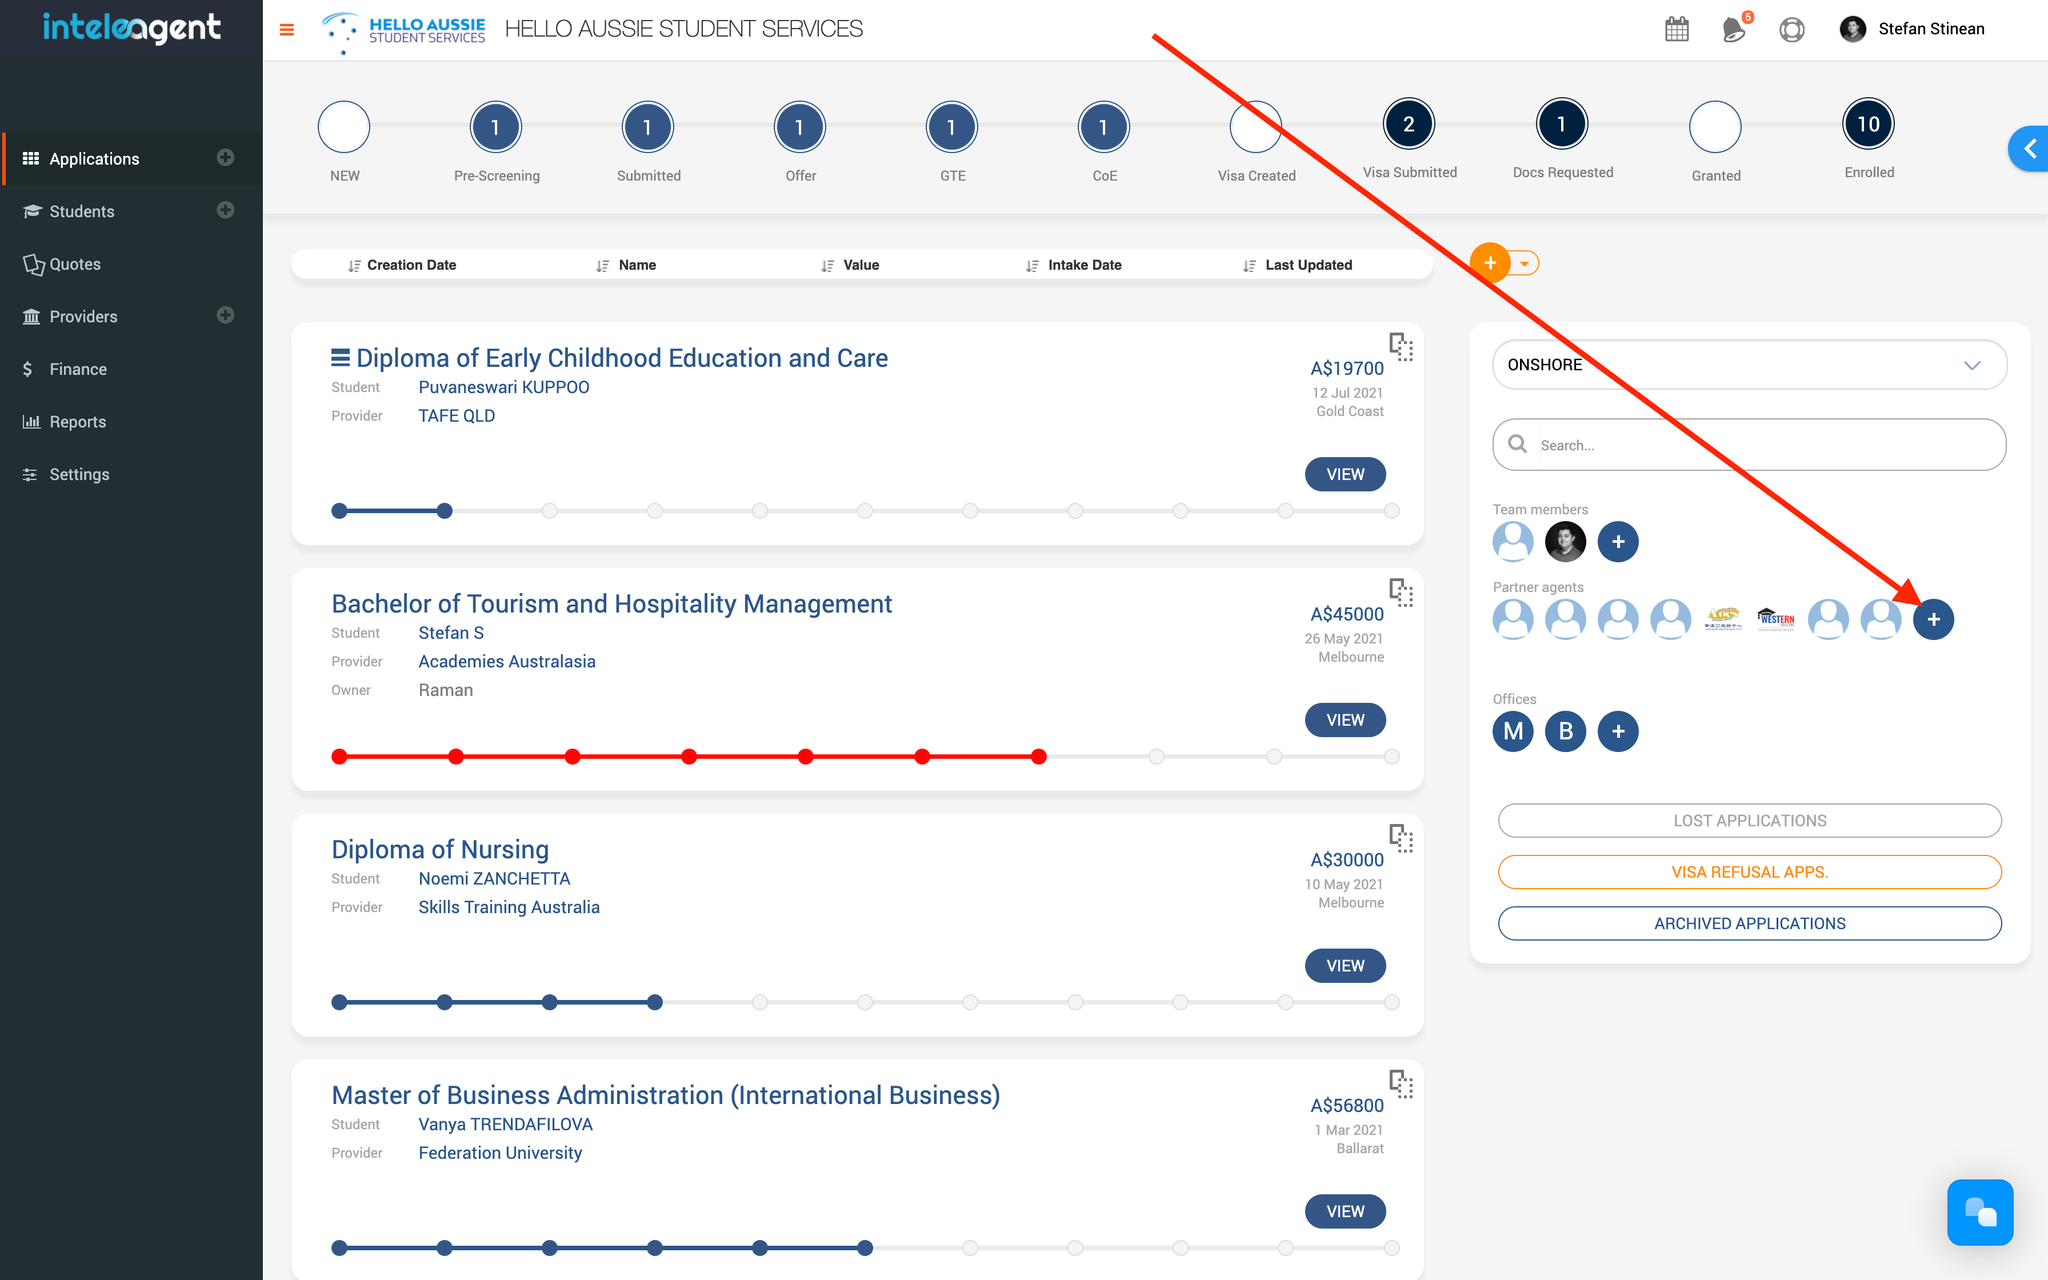Expand the blue side panel arrow
2048x1280 pixels.
click(2029, 149)
